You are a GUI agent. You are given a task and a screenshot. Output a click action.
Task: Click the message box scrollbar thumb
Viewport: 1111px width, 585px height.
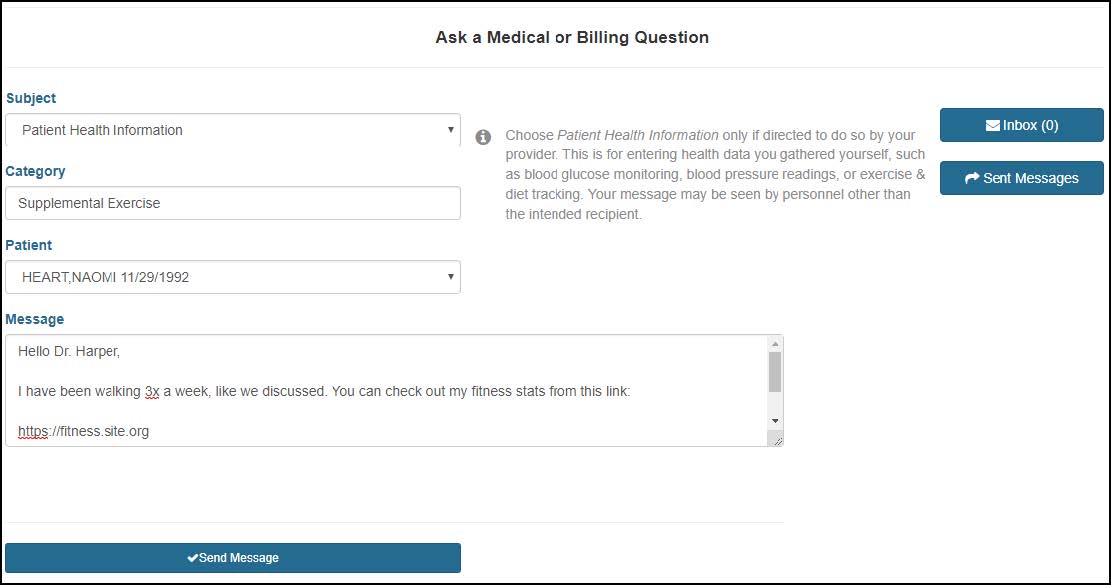(775, 372)
